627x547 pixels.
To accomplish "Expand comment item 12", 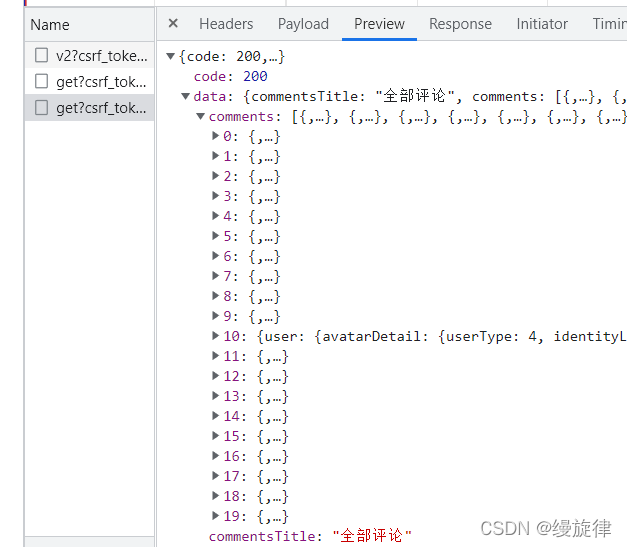I will click(216, 376).
